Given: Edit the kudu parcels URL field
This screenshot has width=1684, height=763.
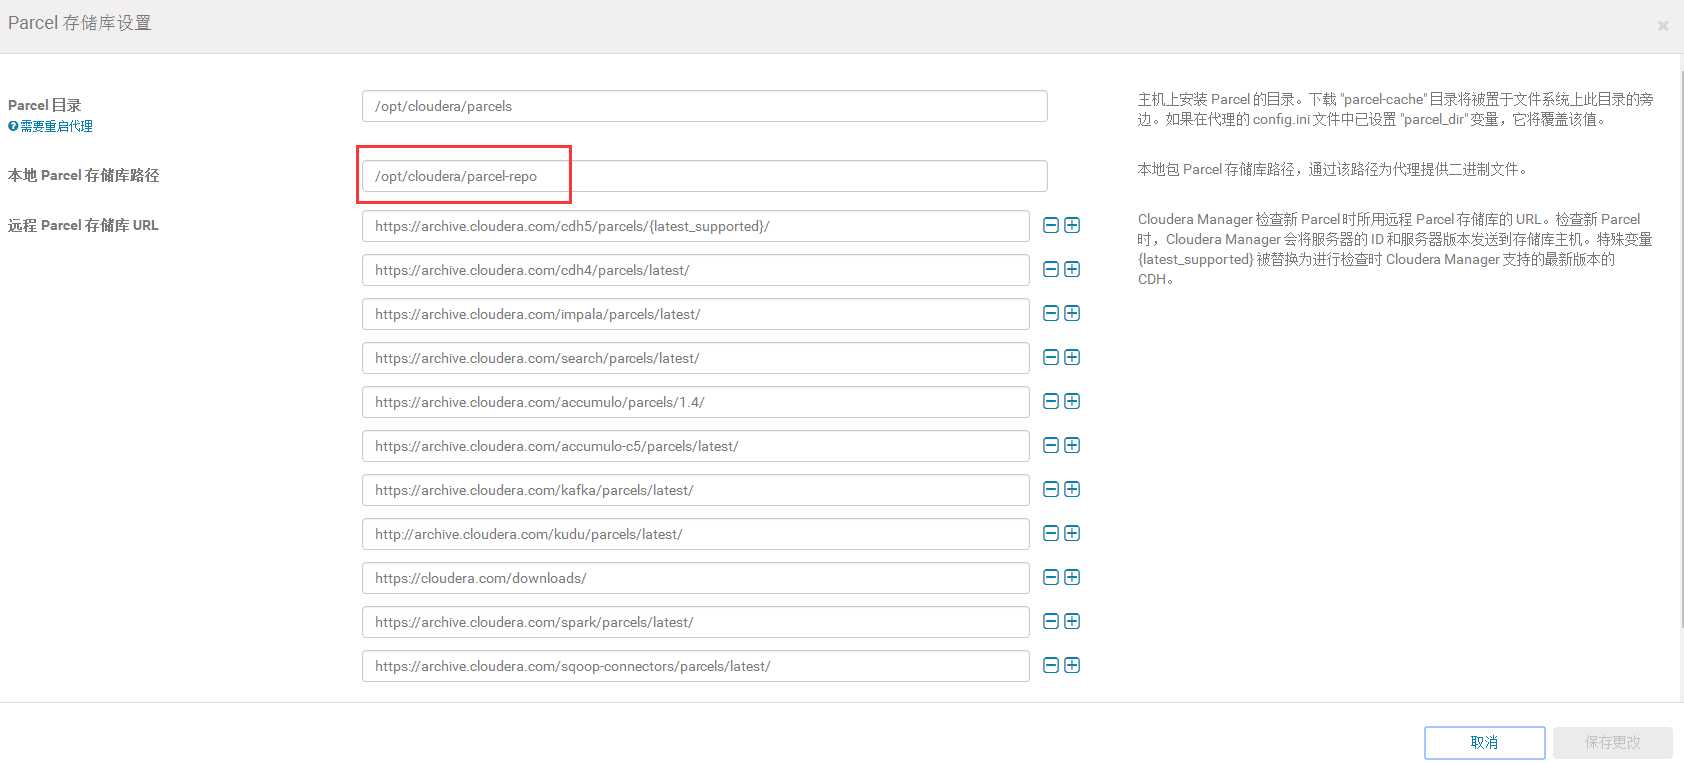Looking at the screenshot, I should pyautogui.click(x=696, y=534).
